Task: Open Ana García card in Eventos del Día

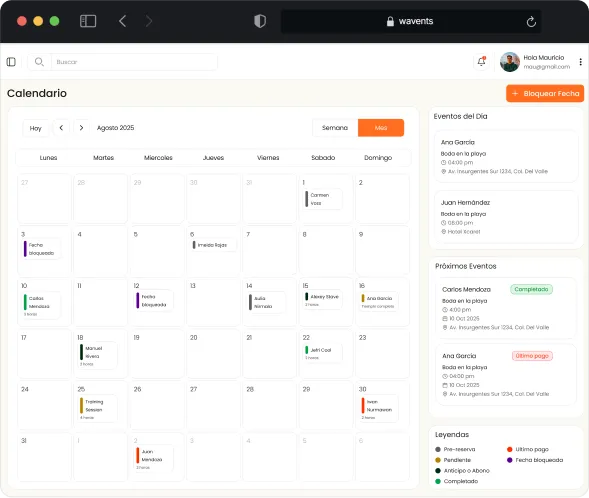Action: pos(506,156)
